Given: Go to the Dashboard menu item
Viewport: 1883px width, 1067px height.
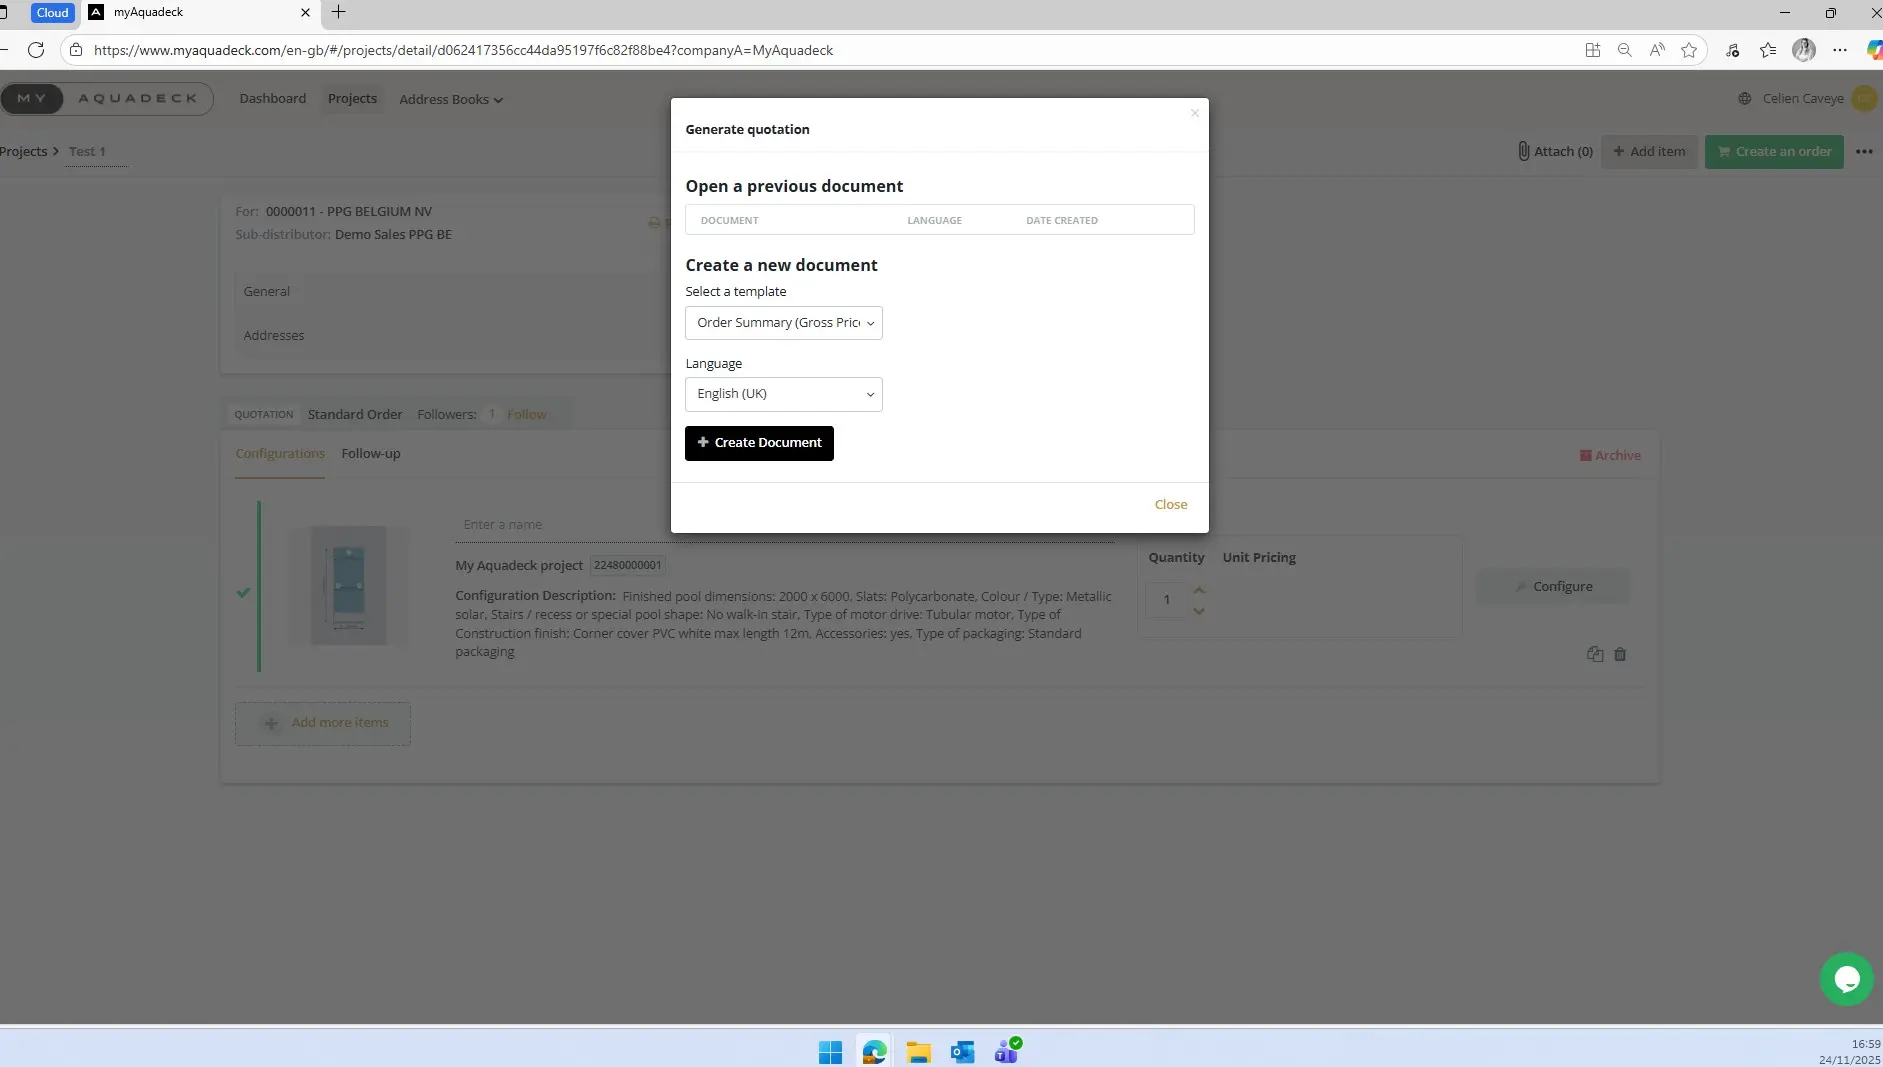Looking at the screenshot, I should pyautogui.click(x=272, y=99).
